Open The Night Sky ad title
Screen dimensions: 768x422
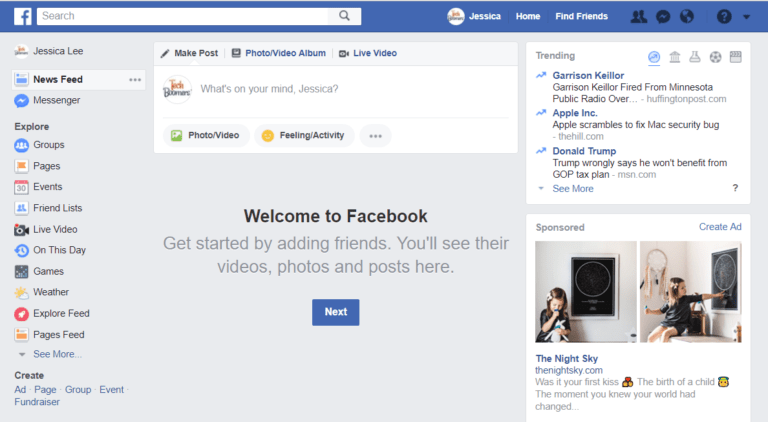click(566, 358)
